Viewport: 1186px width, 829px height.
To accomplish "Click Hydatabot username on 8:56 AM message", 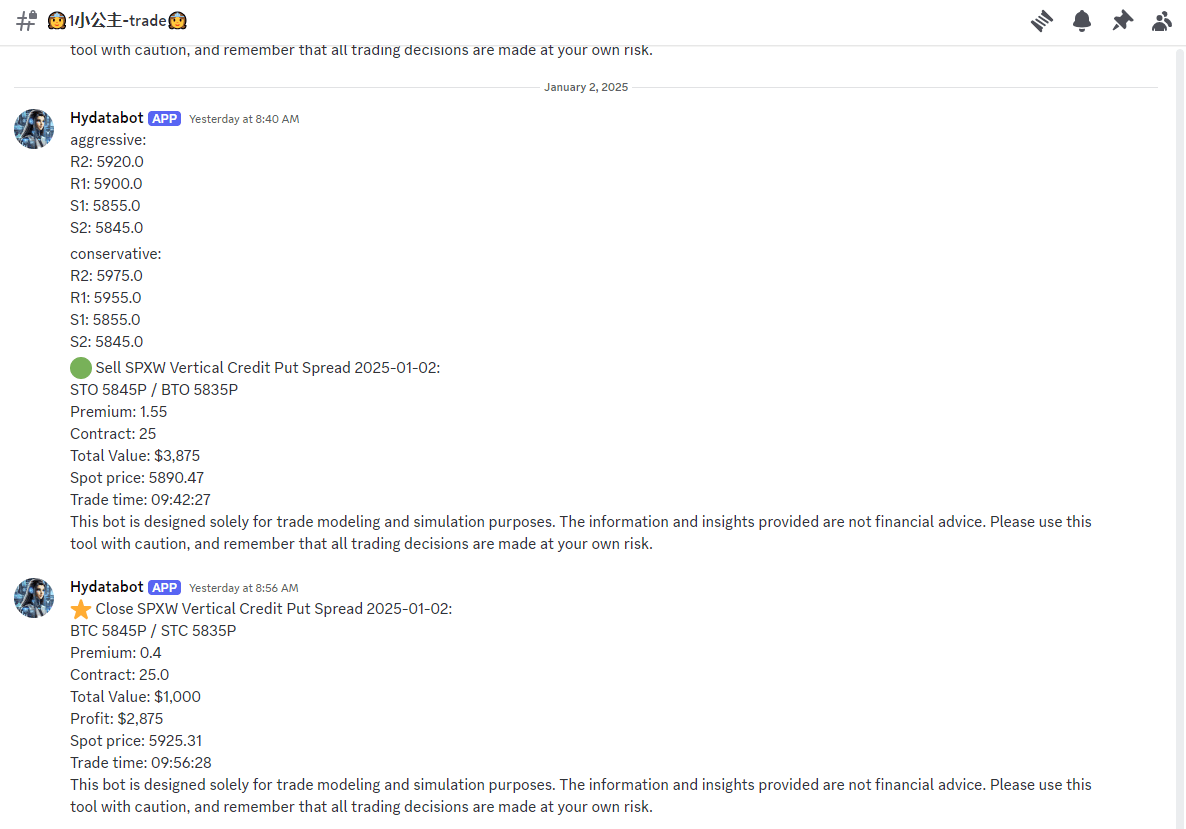I will click(x=107, y=587).
